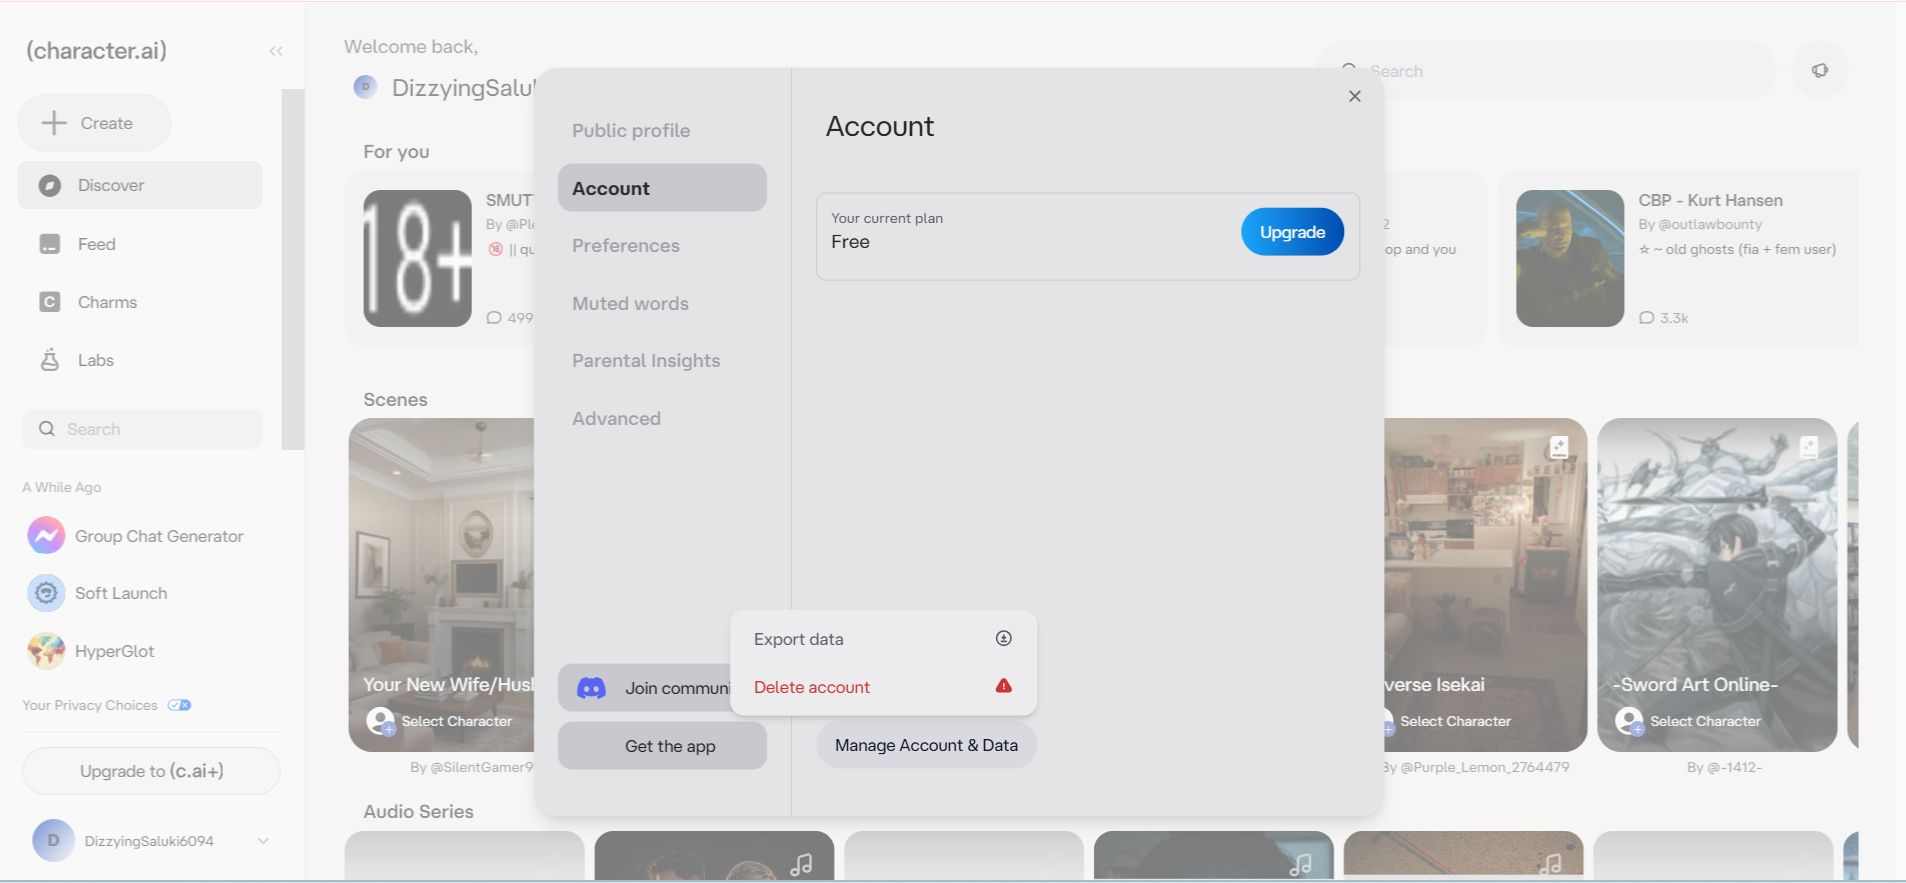Click the Delete account warning icon
This screenshot has height=883, width=1906.
tap(1004, 686)
